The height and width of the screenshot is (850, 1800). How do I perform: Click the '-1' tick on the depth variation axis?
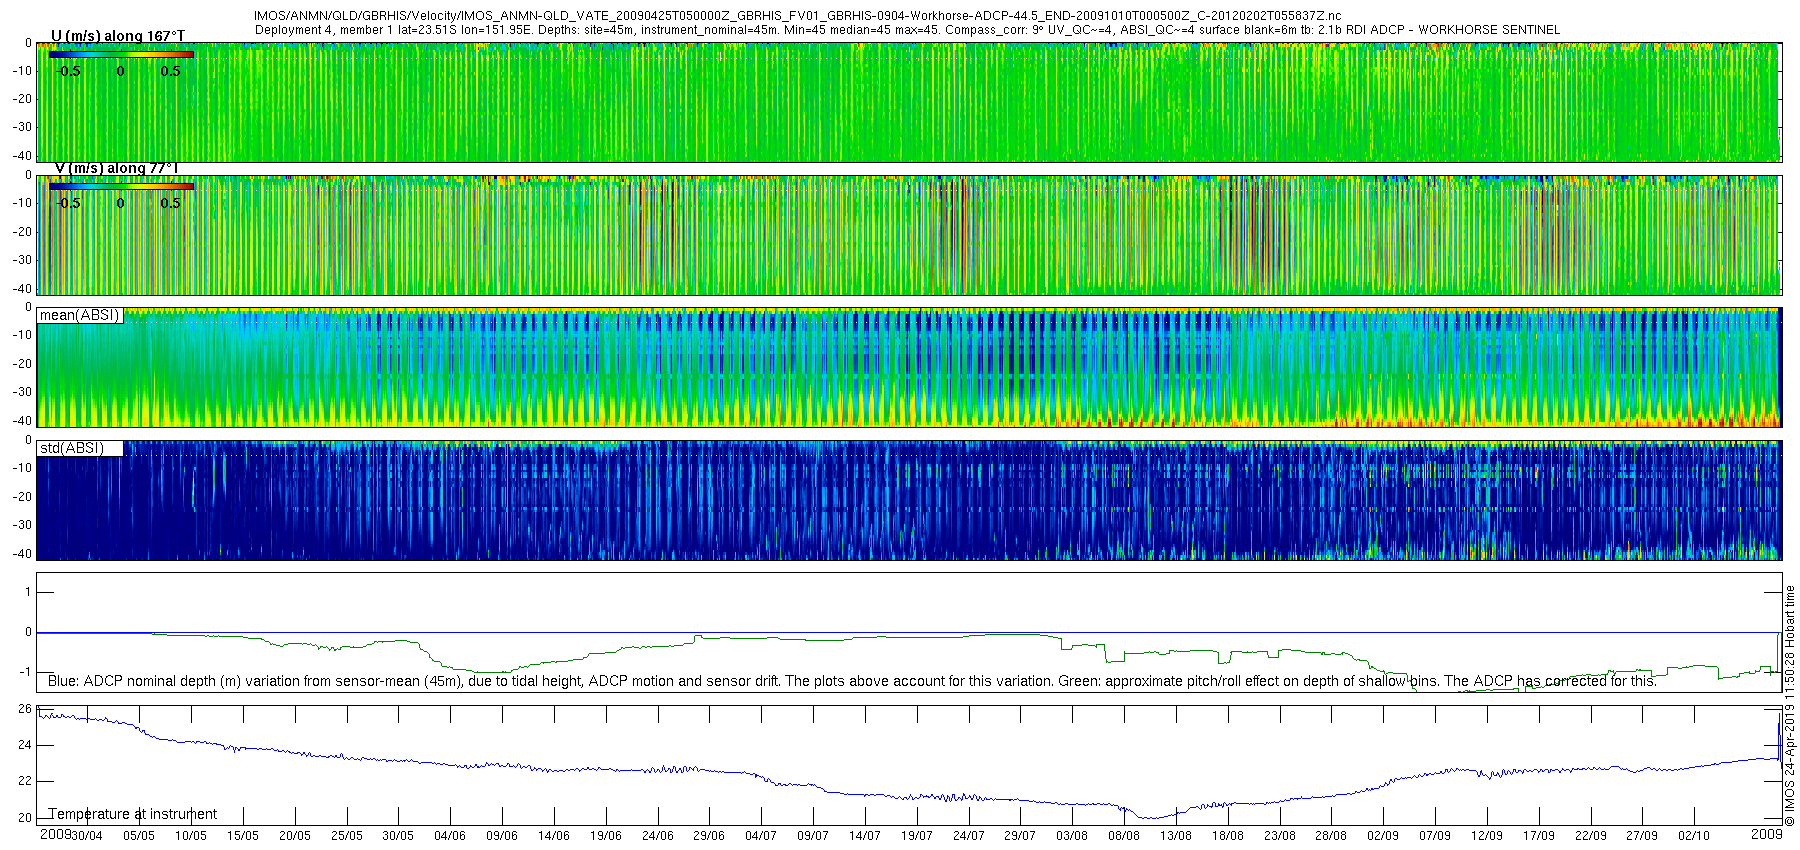coord(25,672)
